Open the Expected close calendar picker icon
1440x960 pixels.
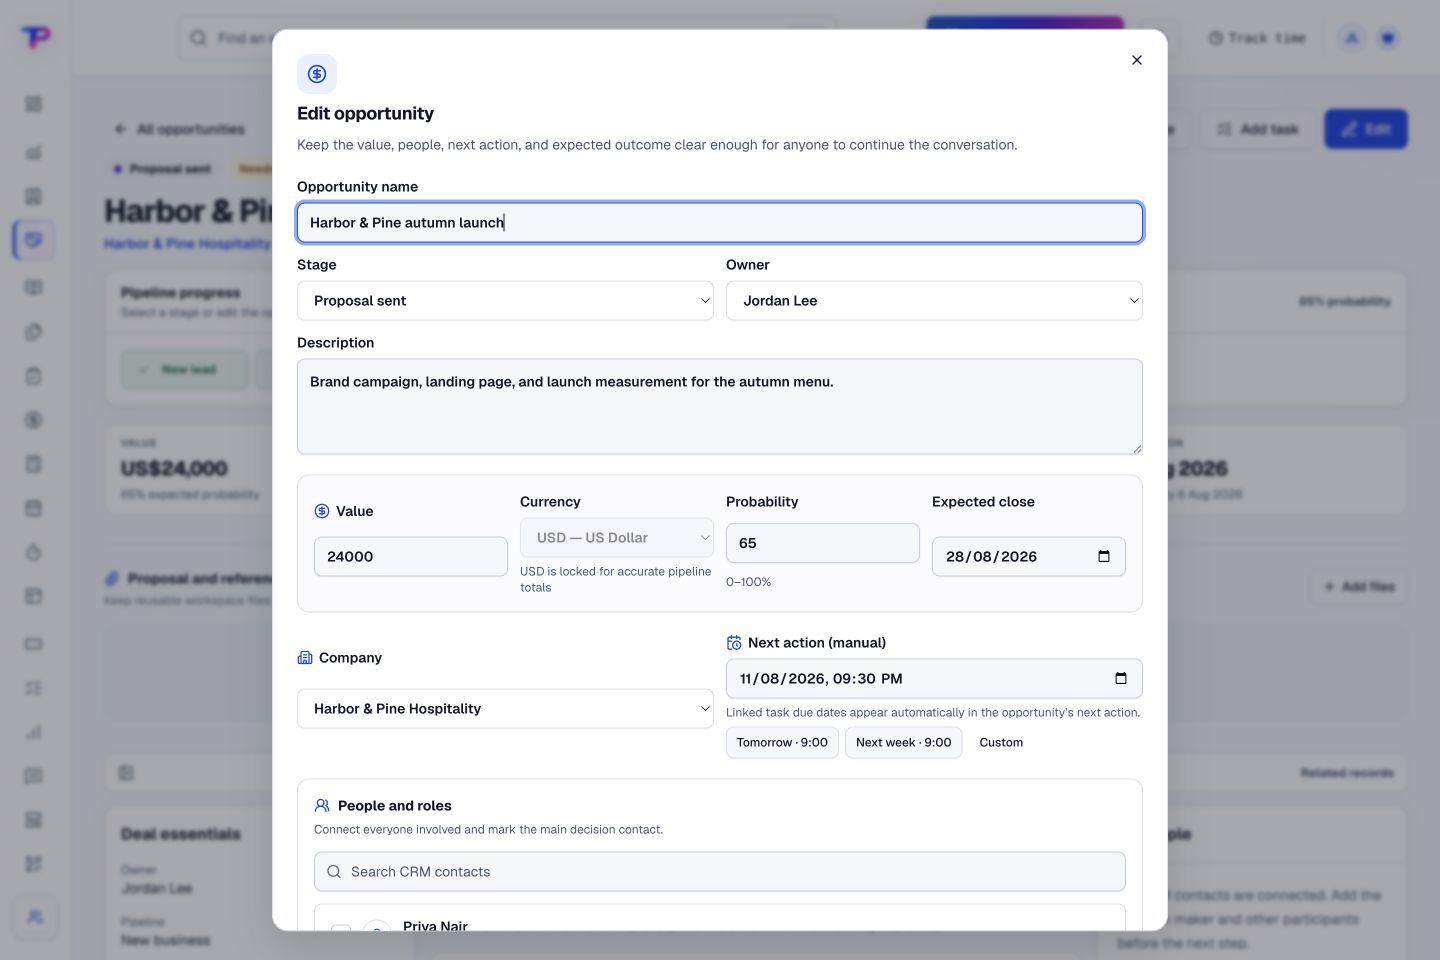point(1104,557)
